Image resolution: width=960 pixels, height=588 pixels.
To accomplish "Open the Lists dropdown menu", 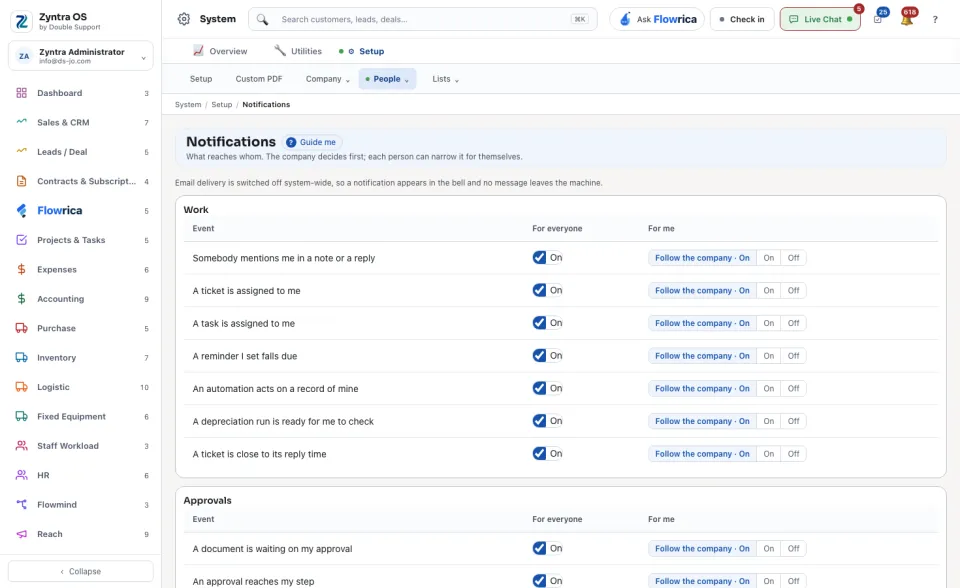I will [445, 79].
